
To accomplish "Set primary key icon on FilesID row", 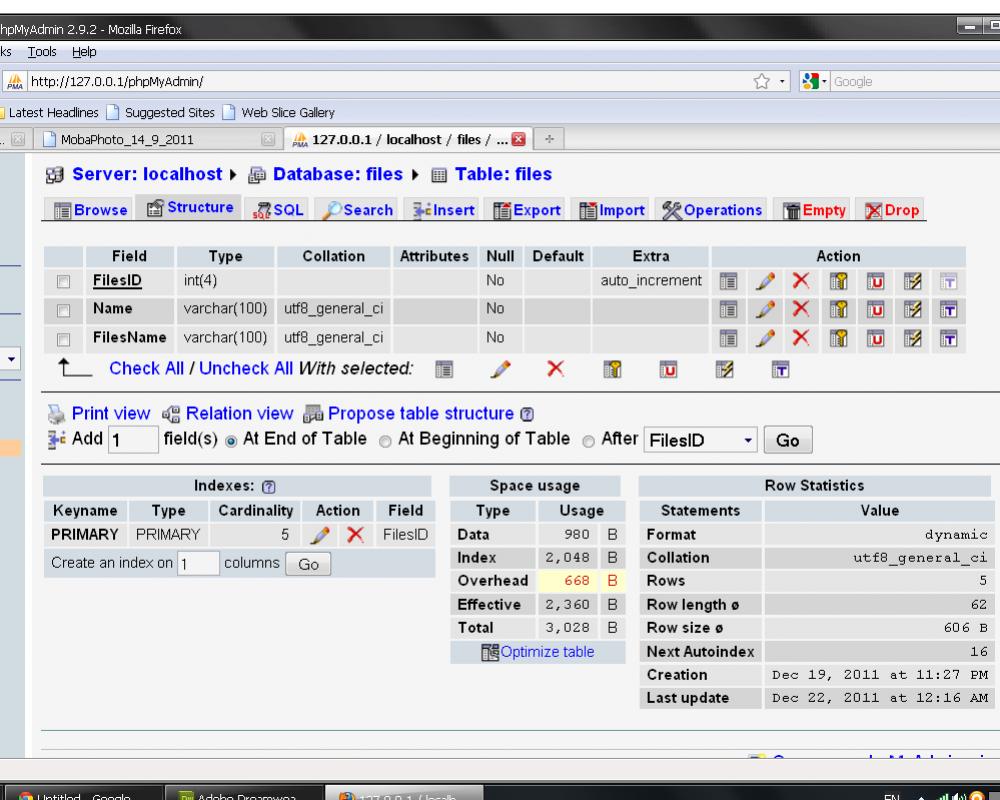I will click(x=838, y=281).
